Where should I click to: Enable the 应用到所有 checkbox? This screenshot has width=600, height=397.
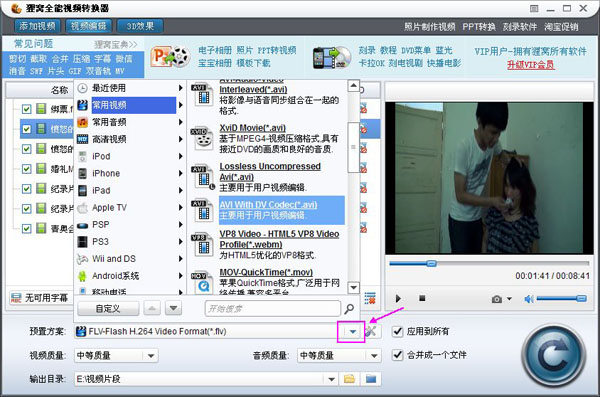(x=398, y=331)
